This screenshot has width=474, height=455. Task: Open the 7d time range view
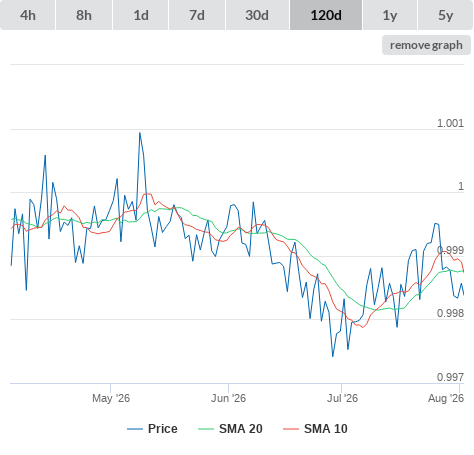point(197,15)
